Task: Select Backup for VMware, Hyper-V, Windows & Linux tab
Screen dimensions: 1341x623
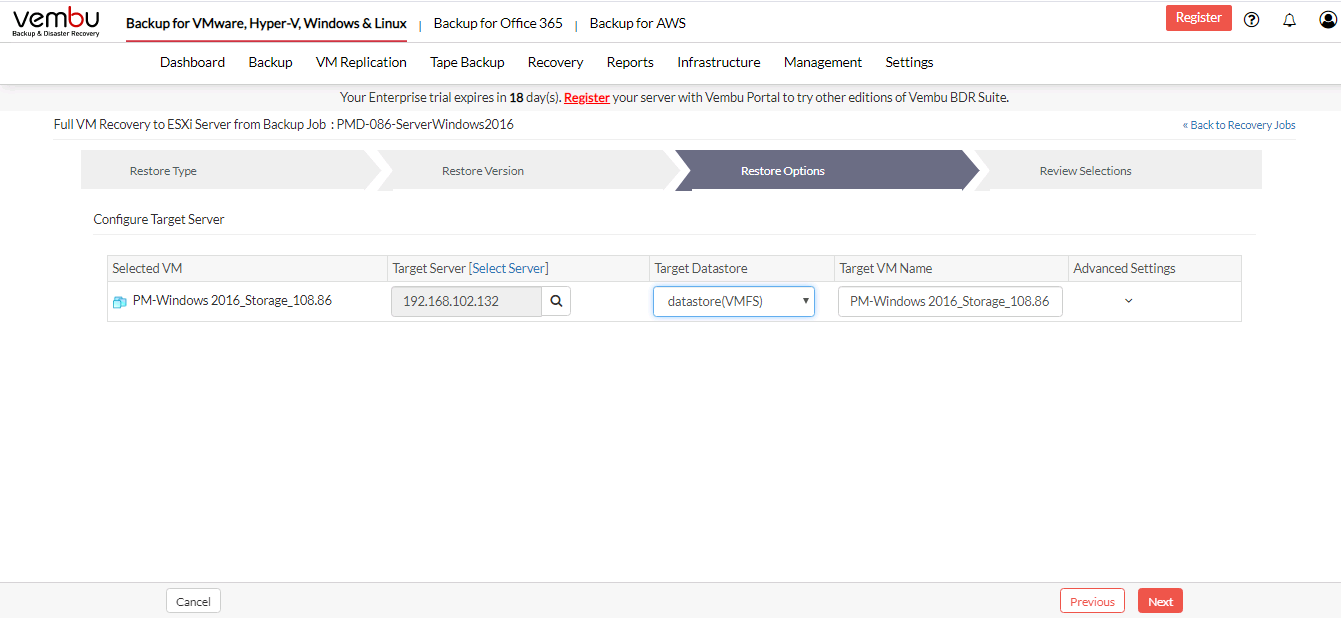Action: pyautogui.click(x=266, y=23)
